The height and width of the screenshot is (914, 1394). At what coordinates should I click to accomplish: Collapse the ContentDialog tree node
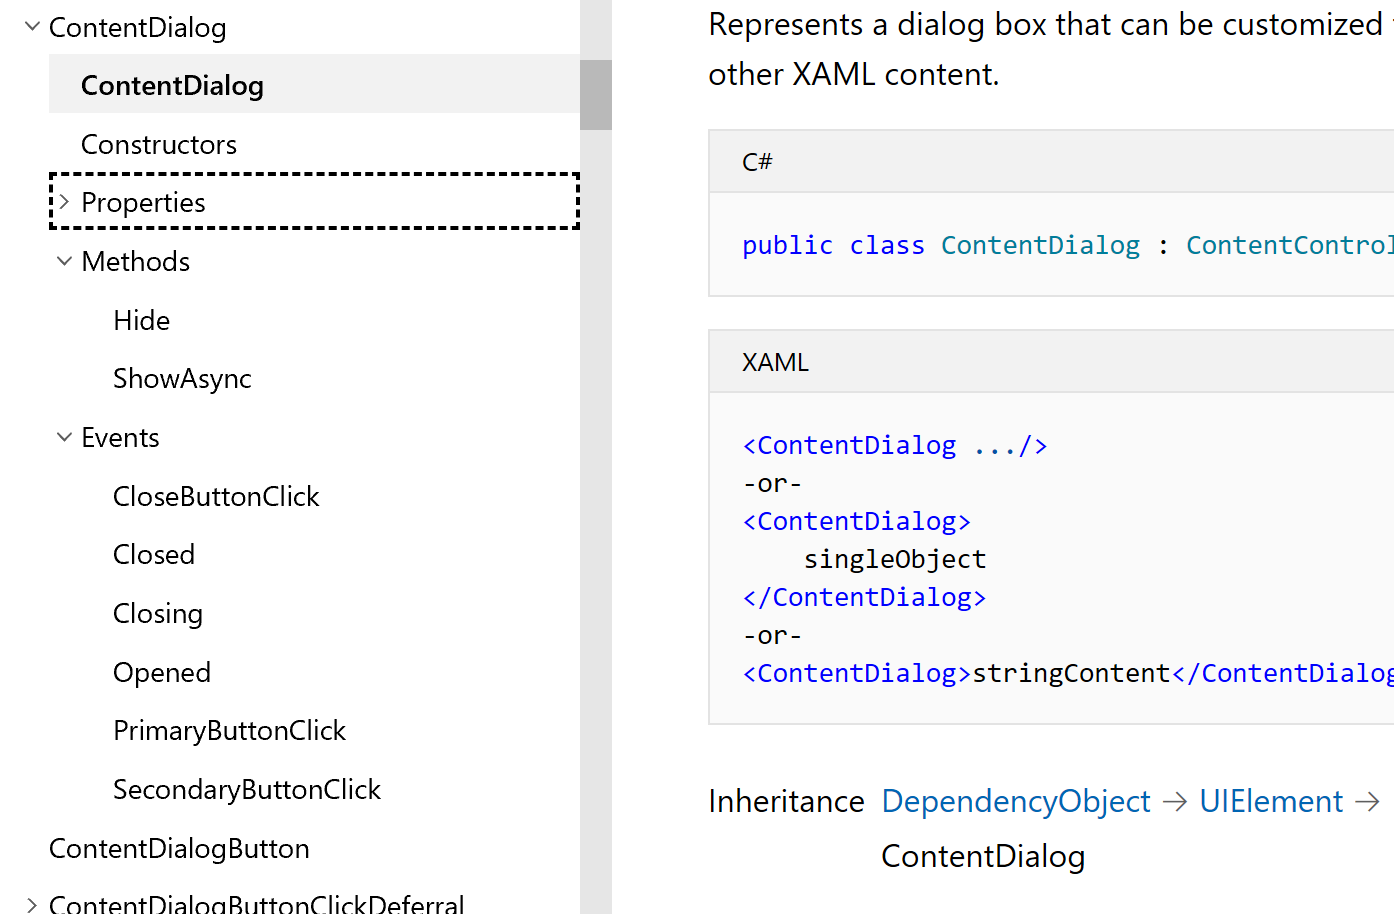tap(31, 26)
